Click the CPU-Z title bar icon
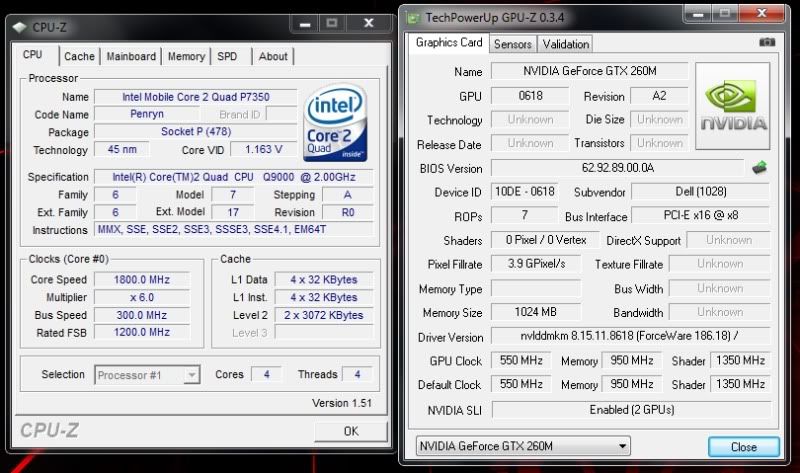 [x=19, y=28]
